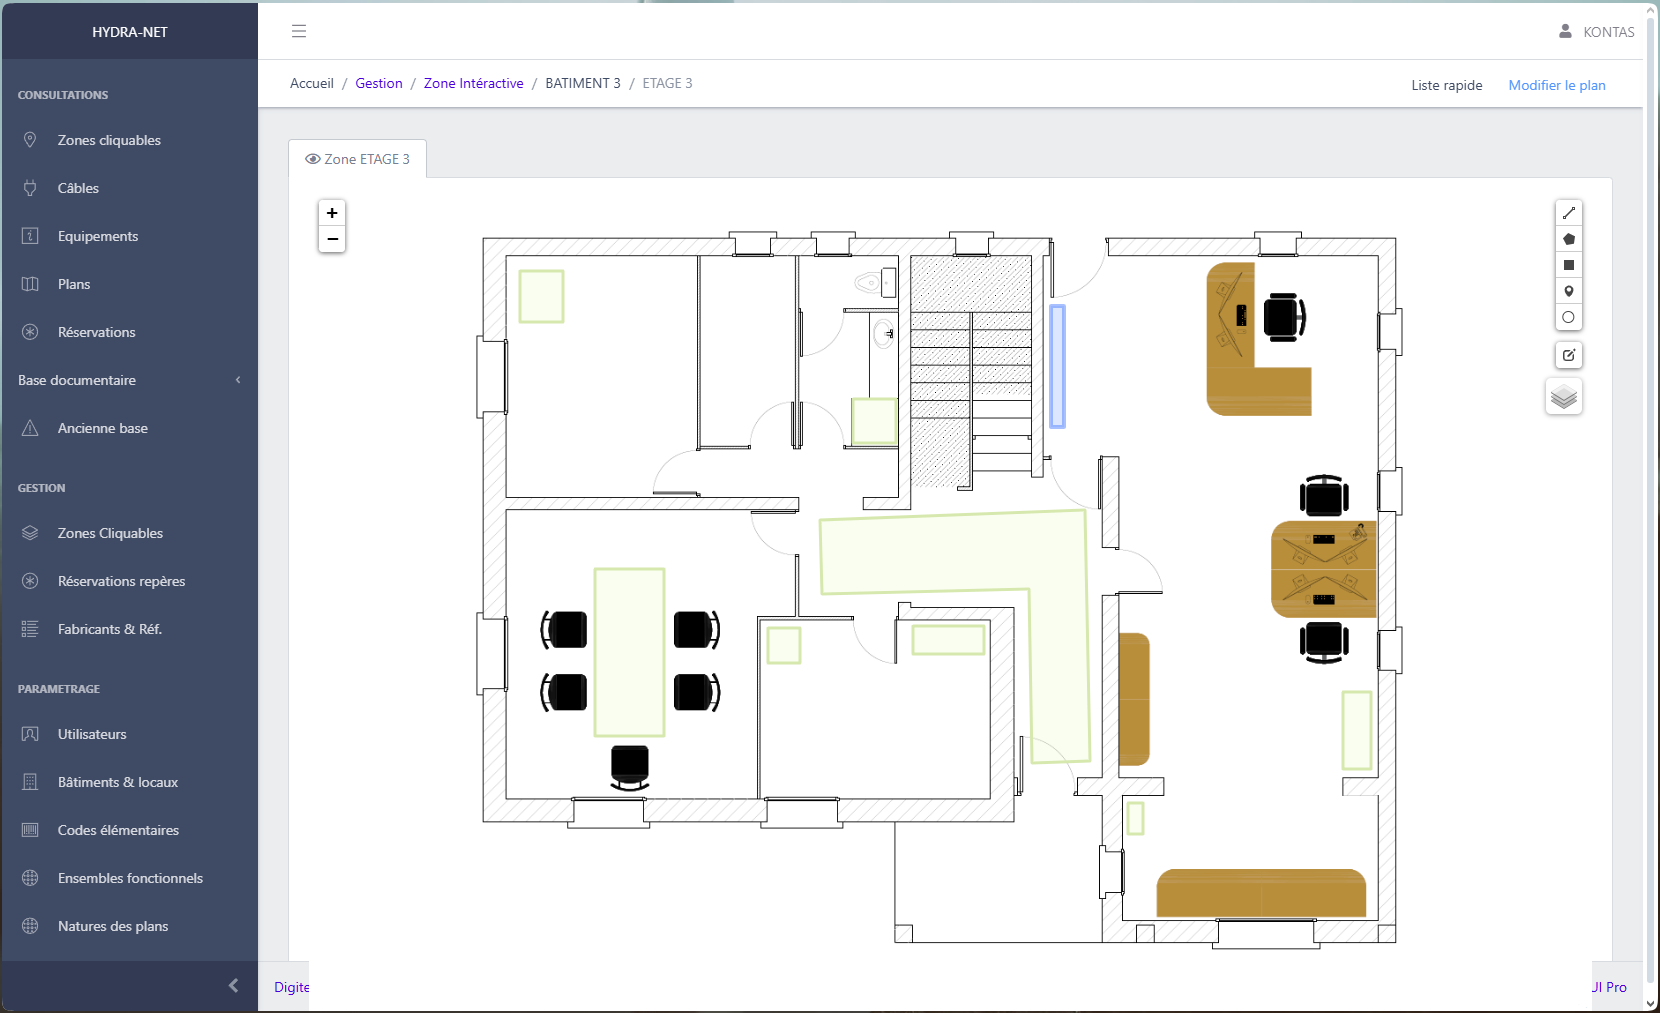Open the Modifier le plan link
Screen dimensions: 1660x1013
coord(1556,84)
